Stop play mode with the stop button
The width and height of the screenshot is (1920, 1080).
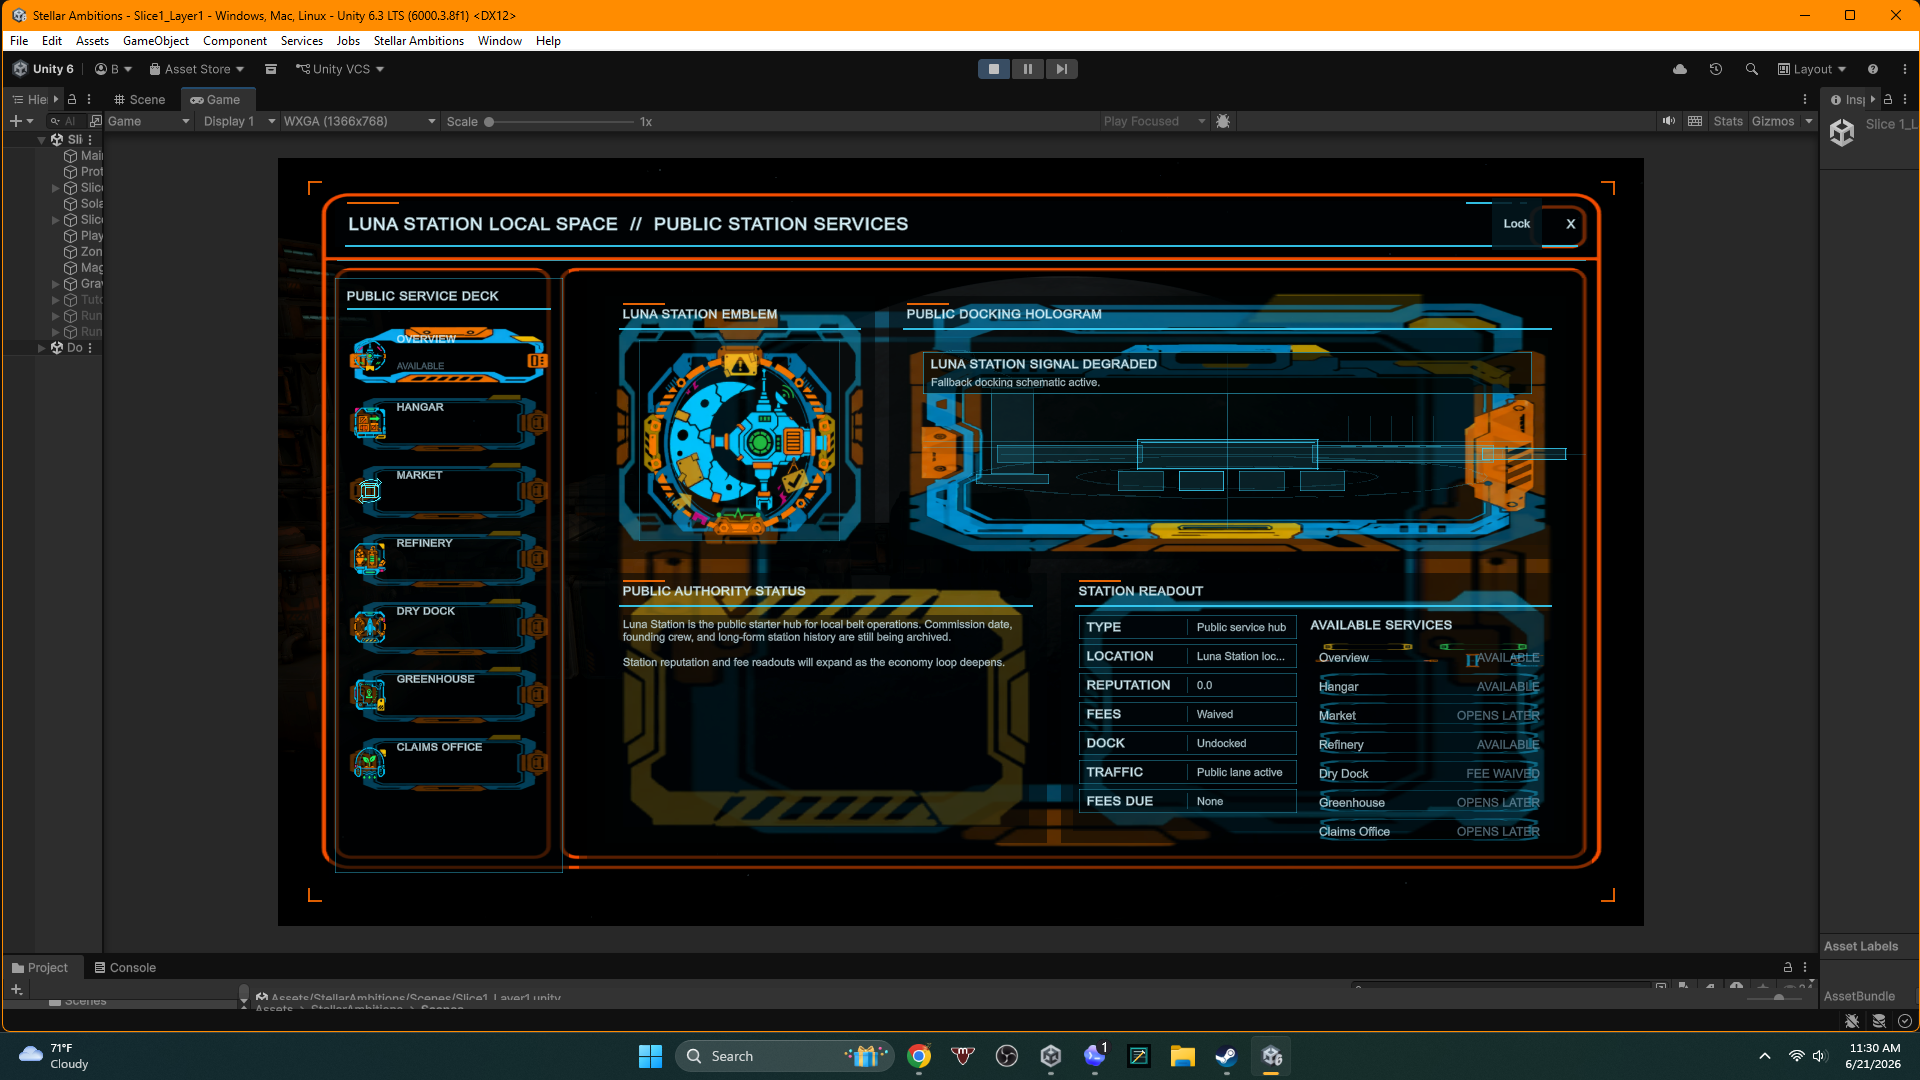point(993,69)
